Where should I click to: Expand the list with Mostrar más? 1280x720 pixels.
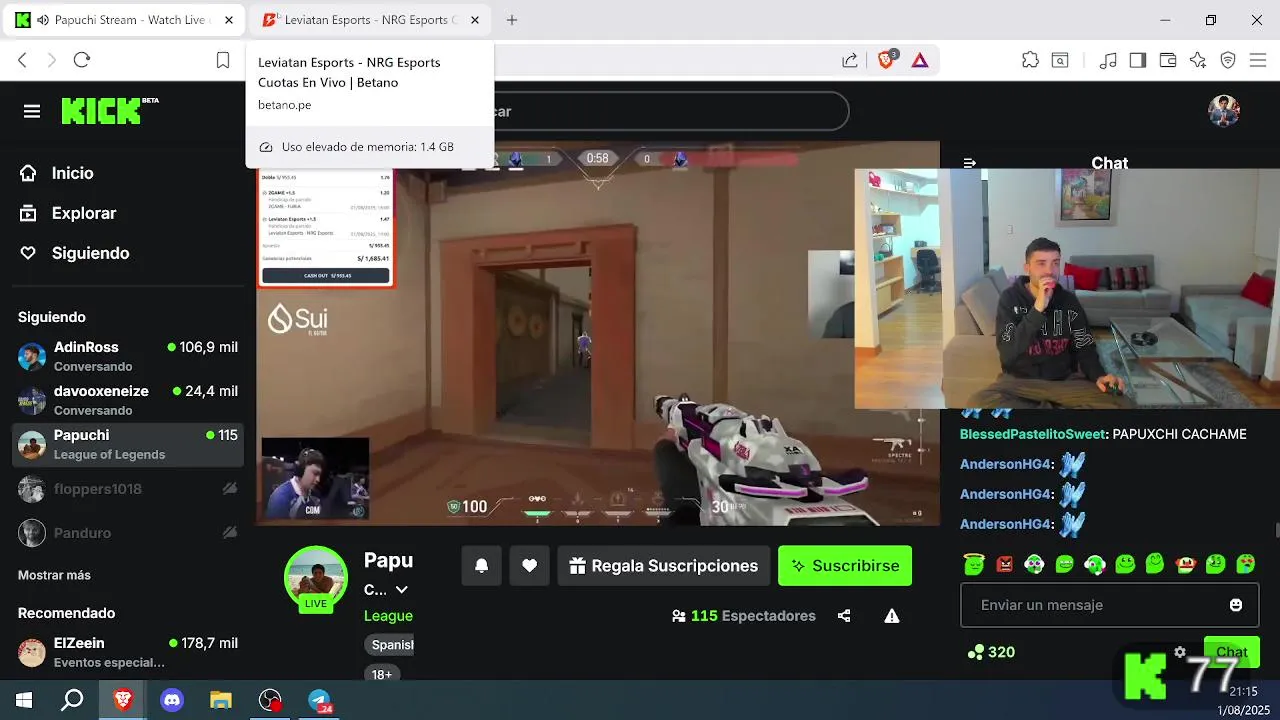[x=54, y=575]
